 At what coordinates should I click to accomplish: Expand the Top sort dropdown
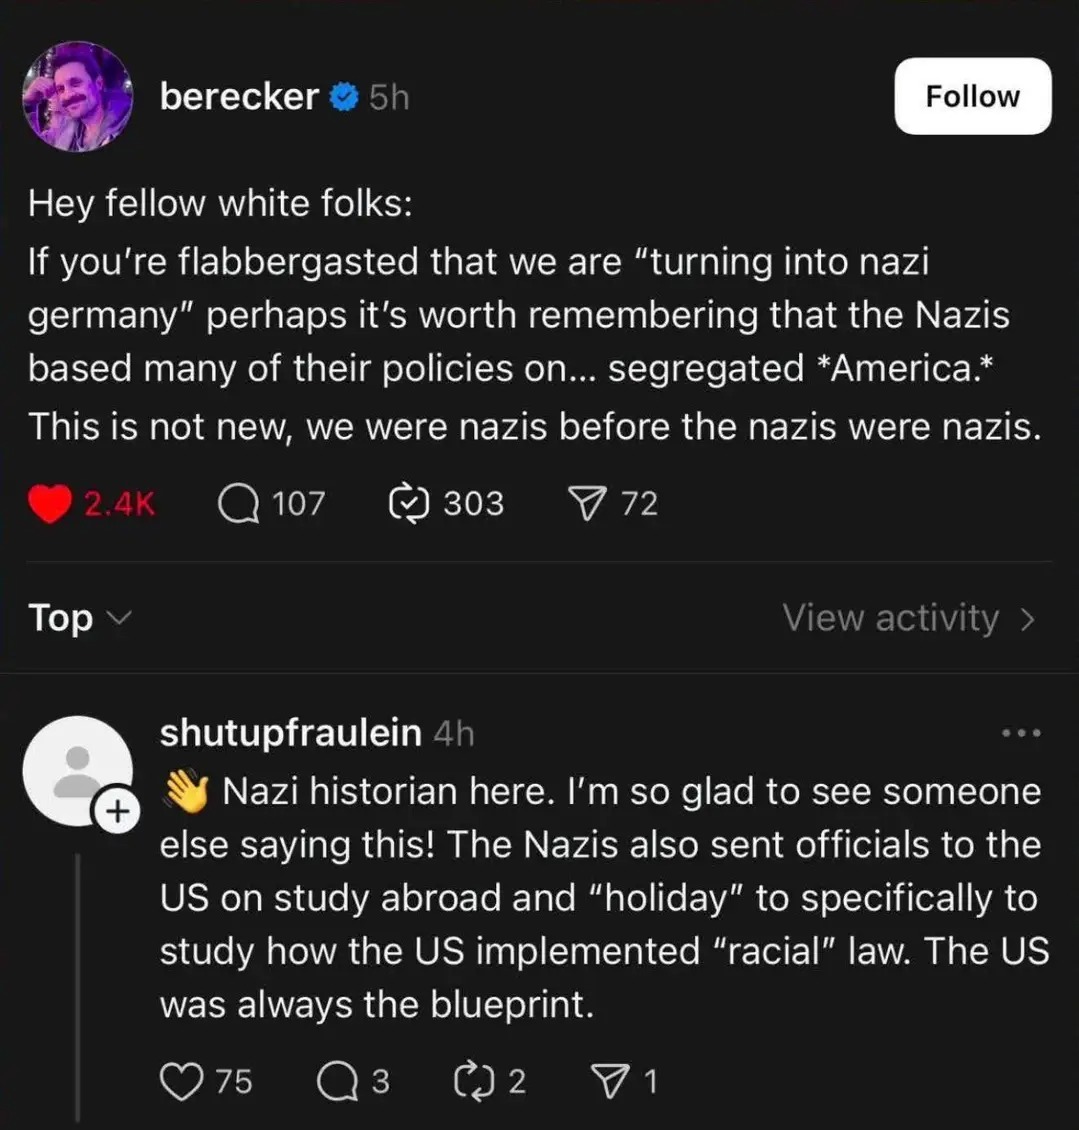(x=78, y=618)
